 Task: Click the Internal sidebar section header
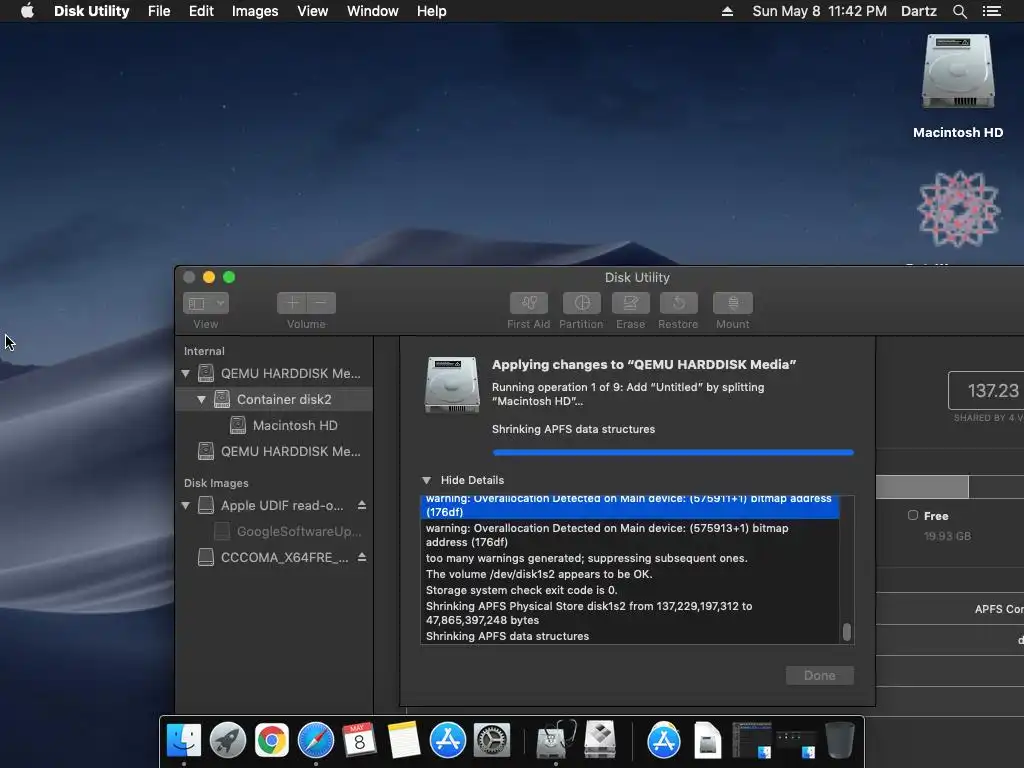coord(204,351)
